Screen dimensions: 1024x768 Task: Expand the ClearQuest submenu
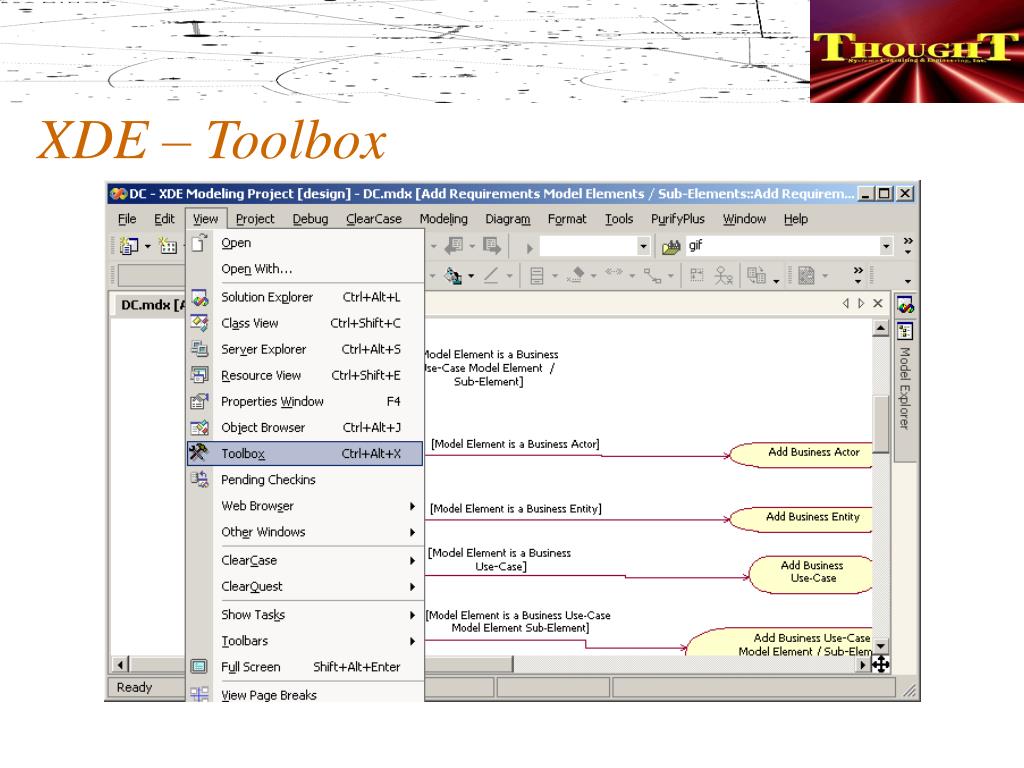[x=305, y=586]
